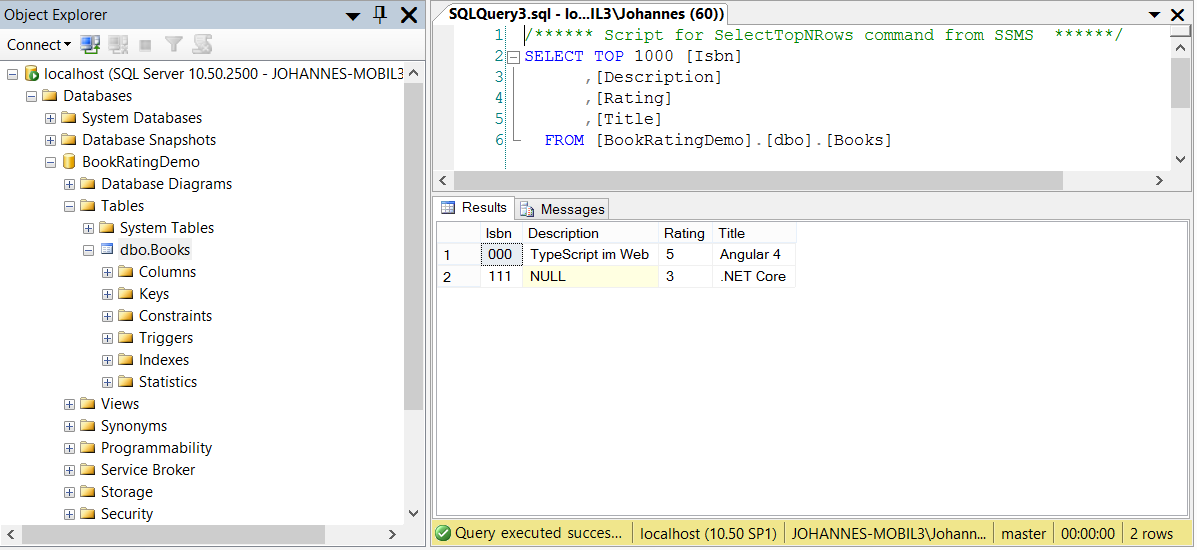Click the localhost server icon

(x=31, y=74)
